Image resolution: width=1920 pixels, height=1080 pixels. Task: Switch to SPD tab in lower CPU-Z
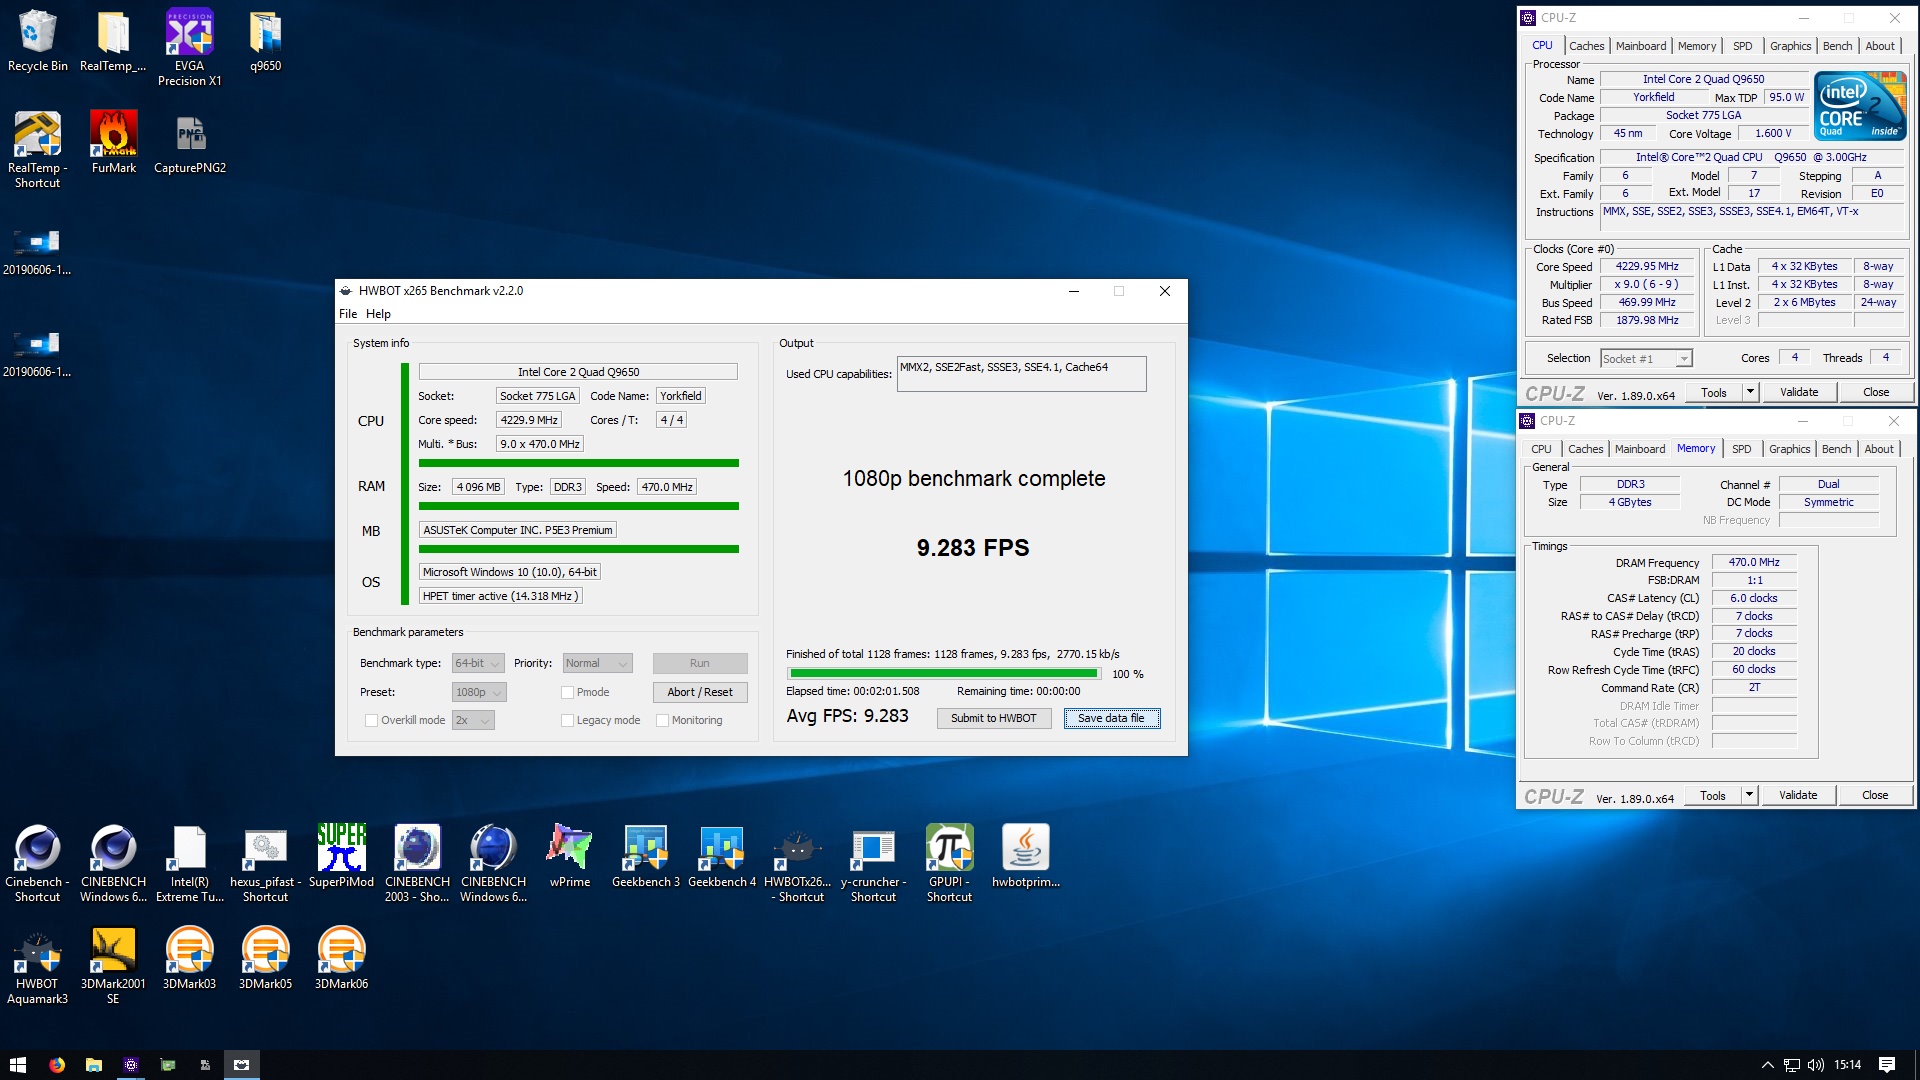(1741, 449)
